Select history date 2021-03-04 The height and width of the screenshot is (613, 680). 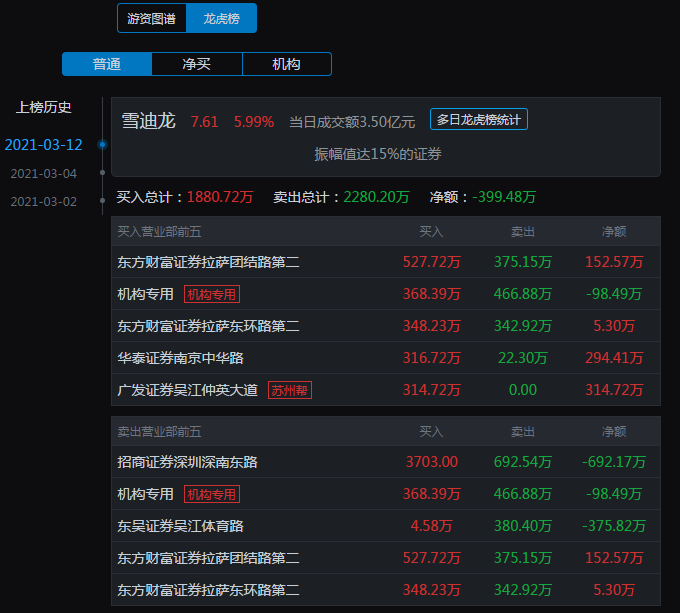[x=43, y=173]
